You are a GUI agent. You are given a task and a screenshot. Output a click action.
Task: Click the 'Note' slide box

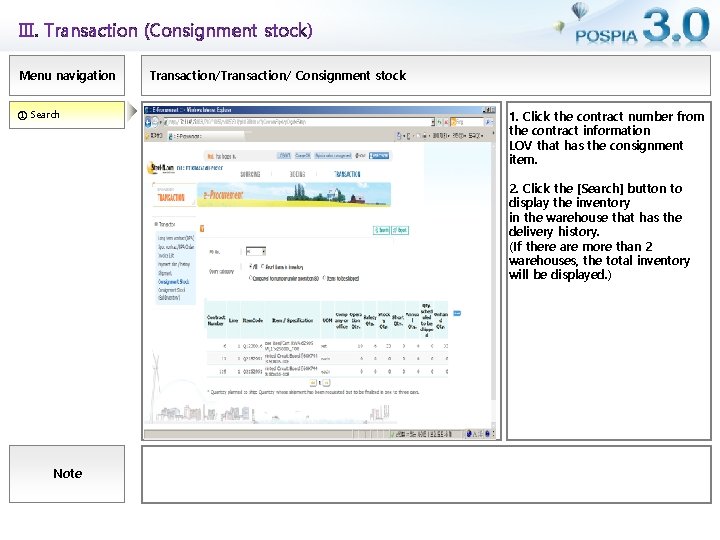[67, 474]
